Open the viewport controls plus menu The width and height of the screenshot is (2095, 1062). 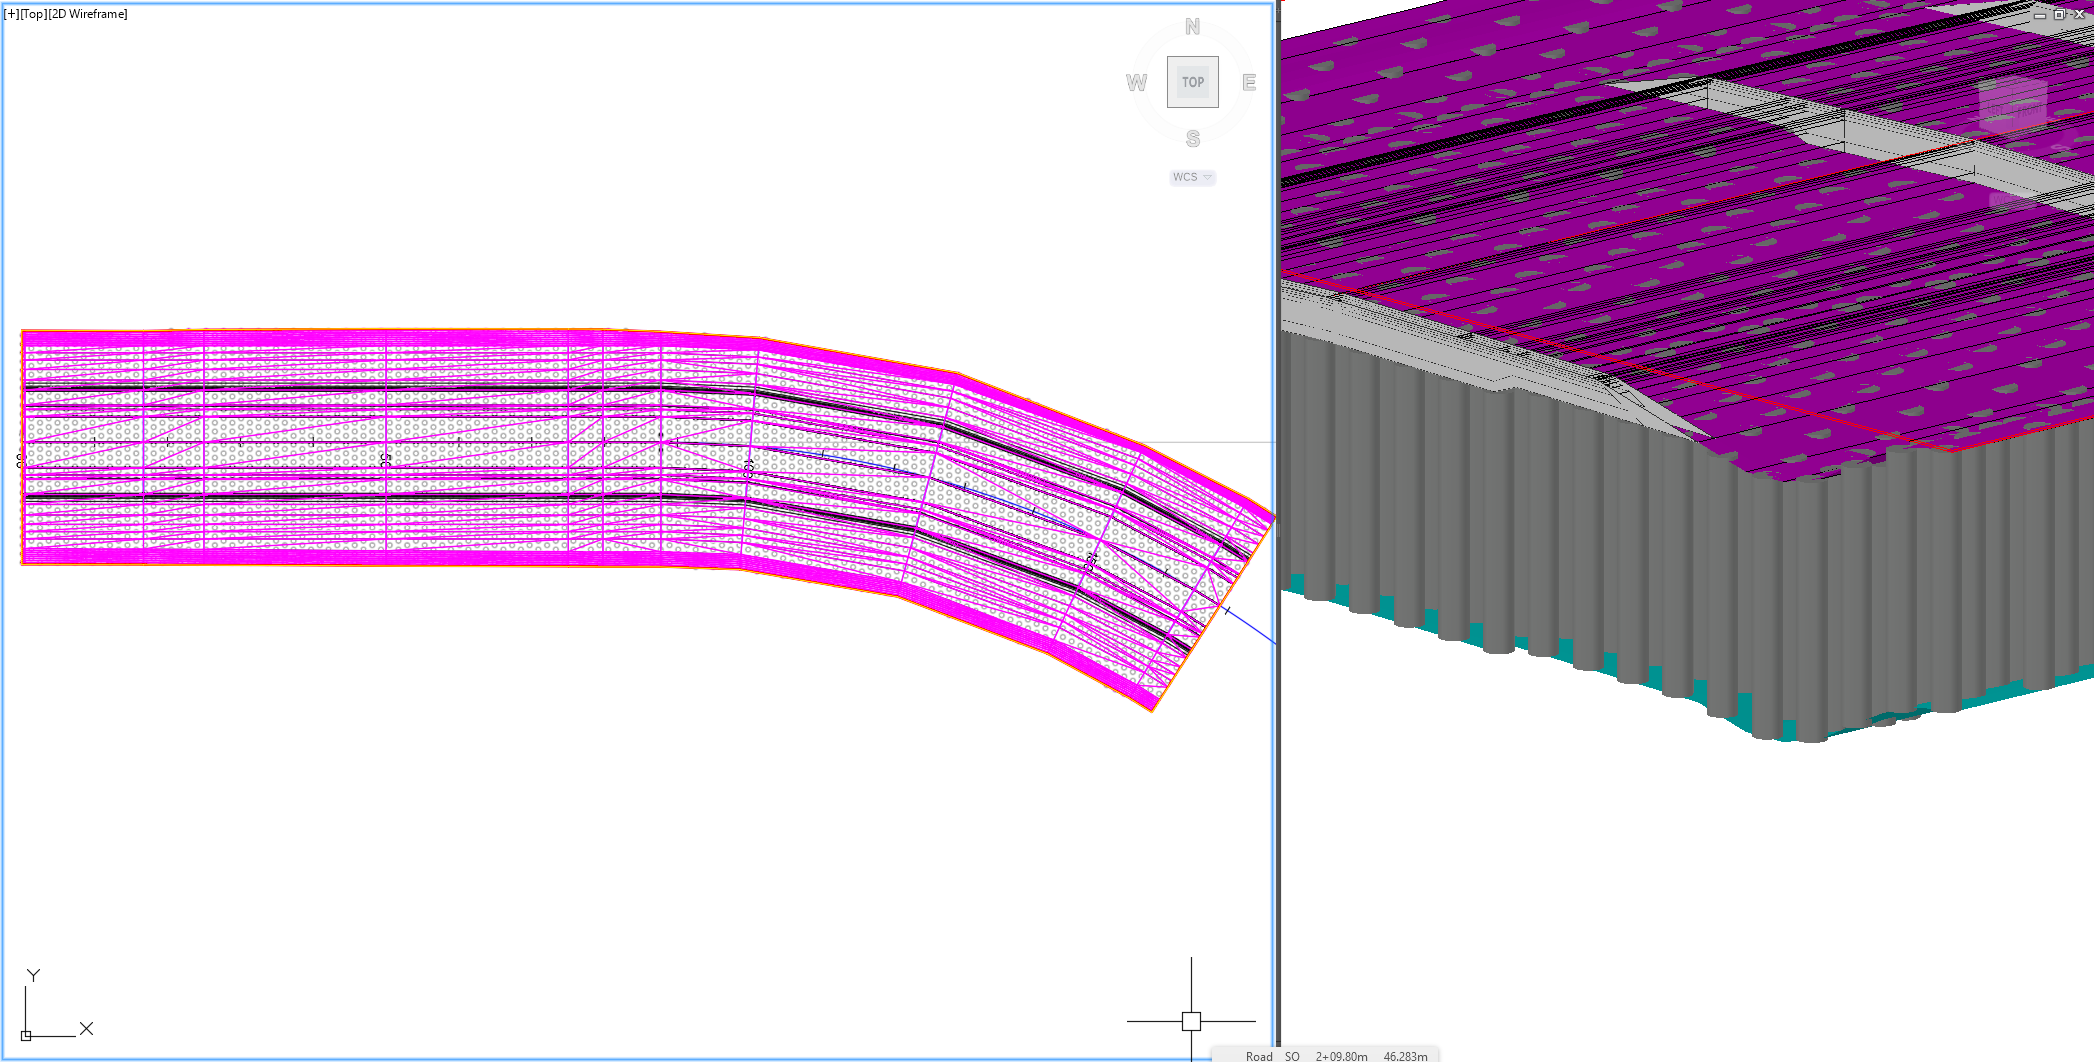(12, 14)
